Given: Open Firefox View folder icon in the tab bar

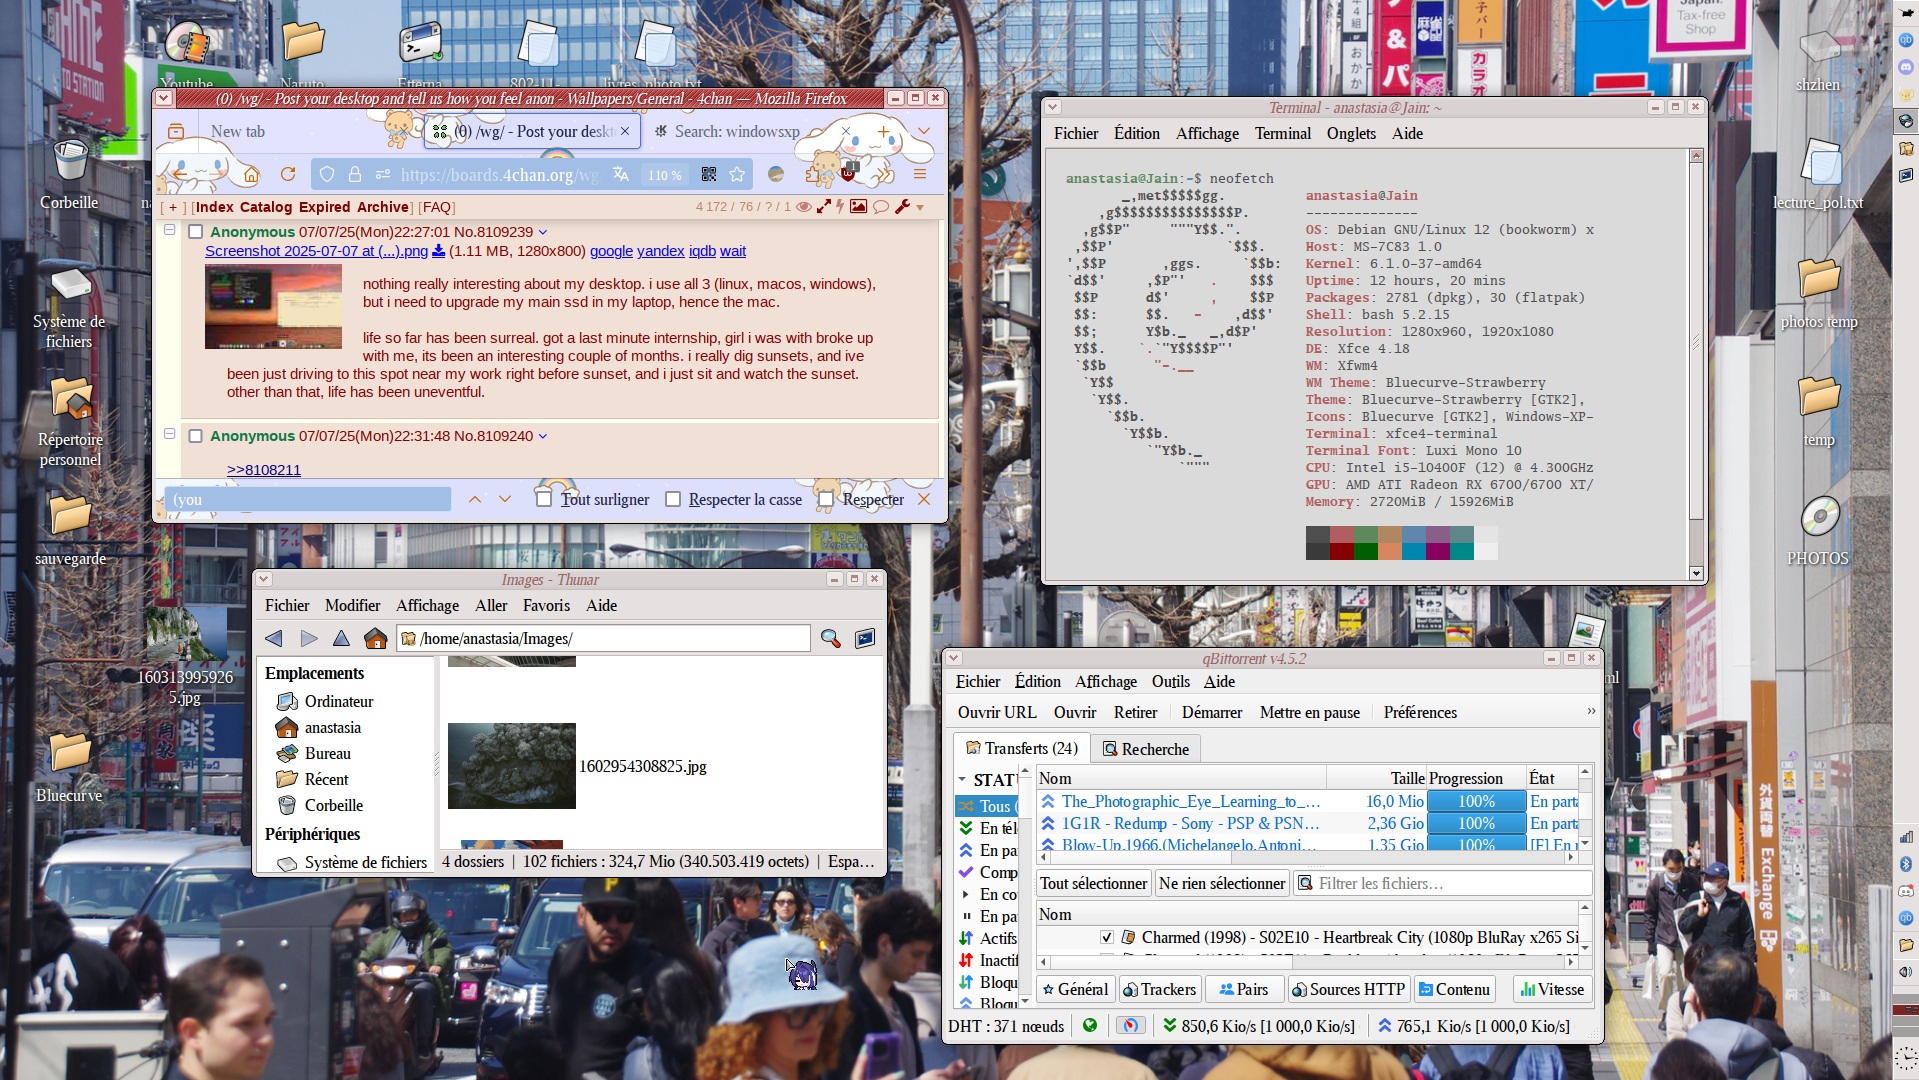Looking at the screenshot, I should (x=176, y=131).
